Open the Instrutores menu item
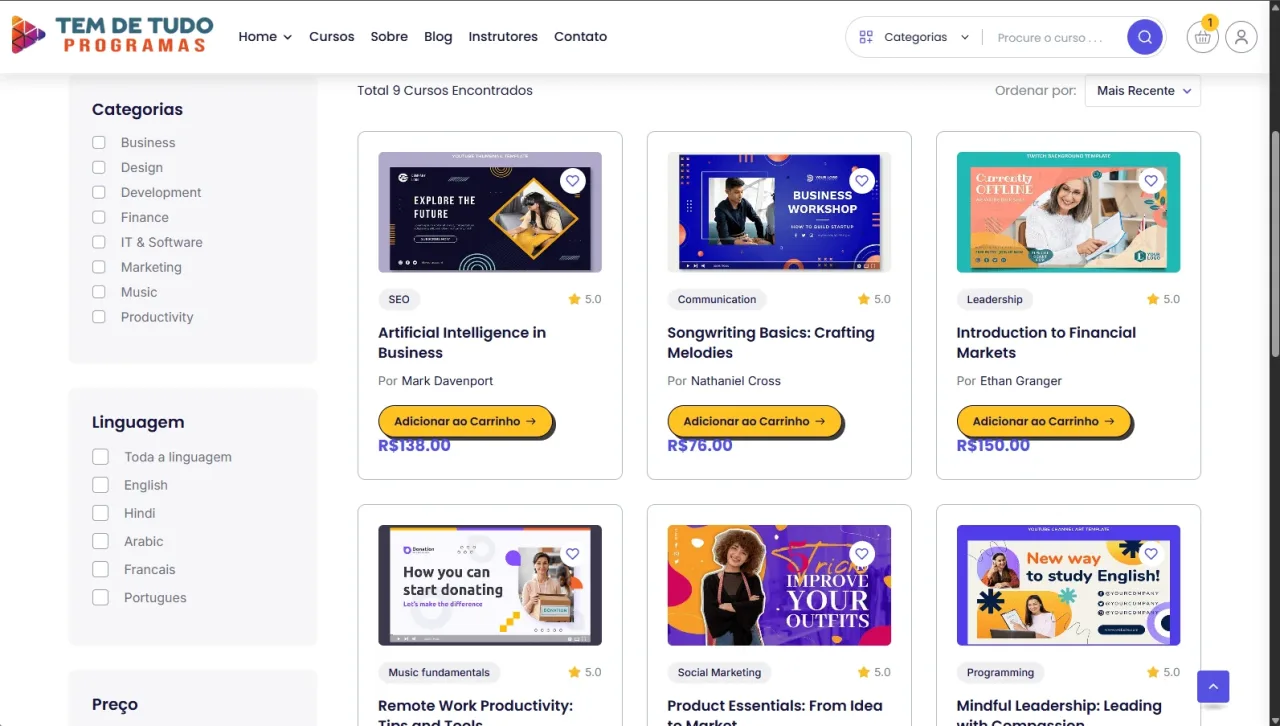The image size is (1280, 726). 503,36
